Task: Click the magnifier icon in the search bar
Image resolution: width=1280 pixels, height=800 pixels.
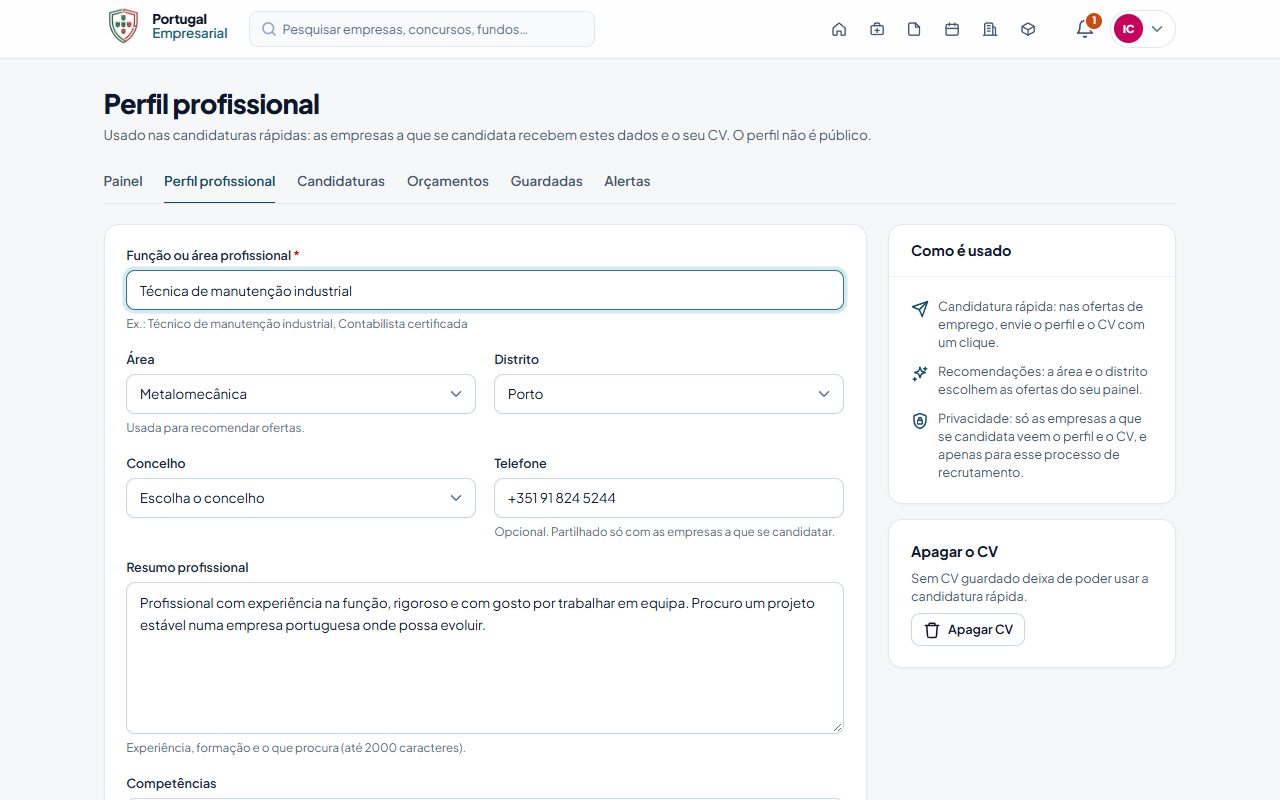Action: [269, 29]
